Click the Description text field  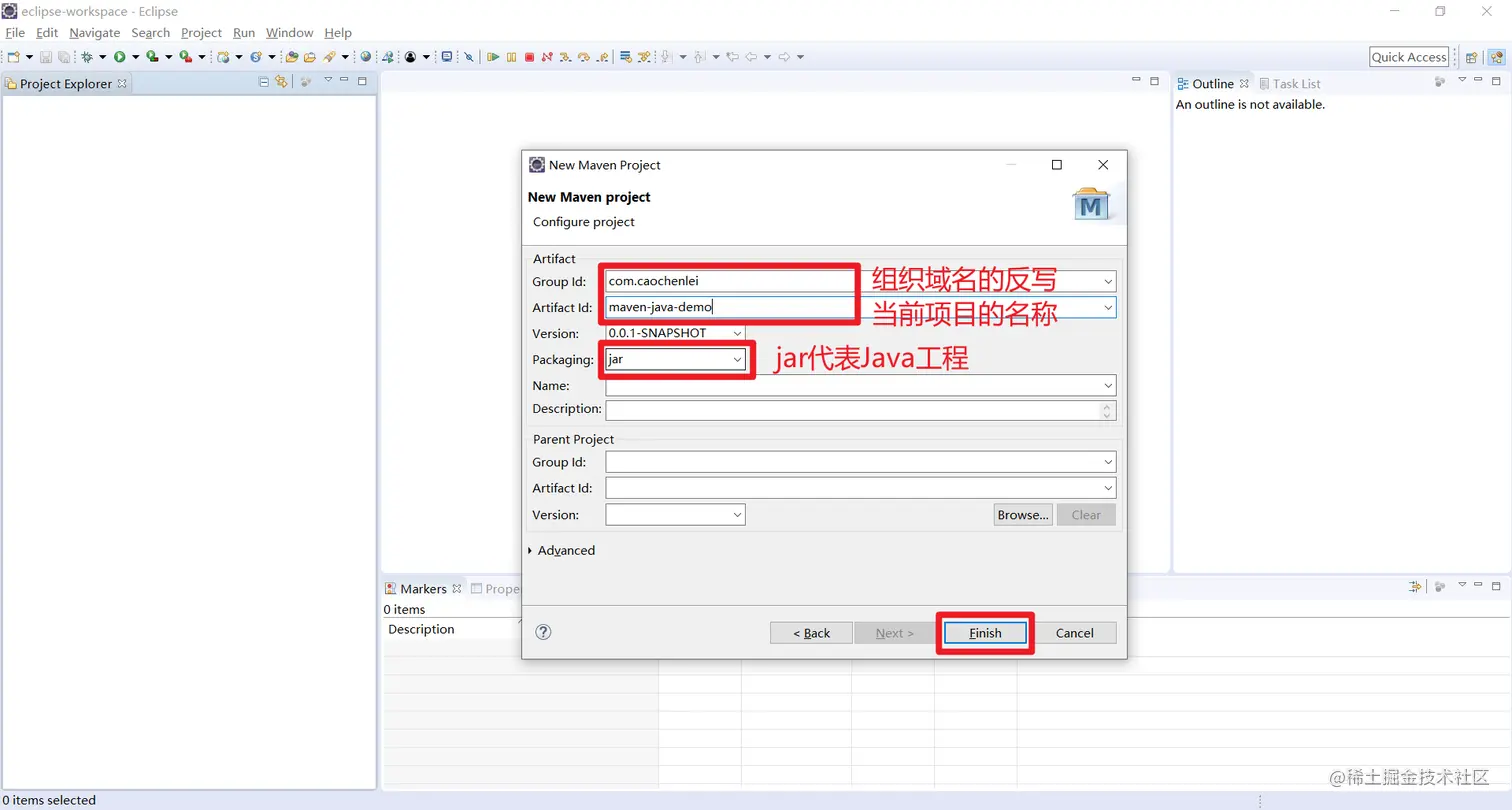point(861,410)
